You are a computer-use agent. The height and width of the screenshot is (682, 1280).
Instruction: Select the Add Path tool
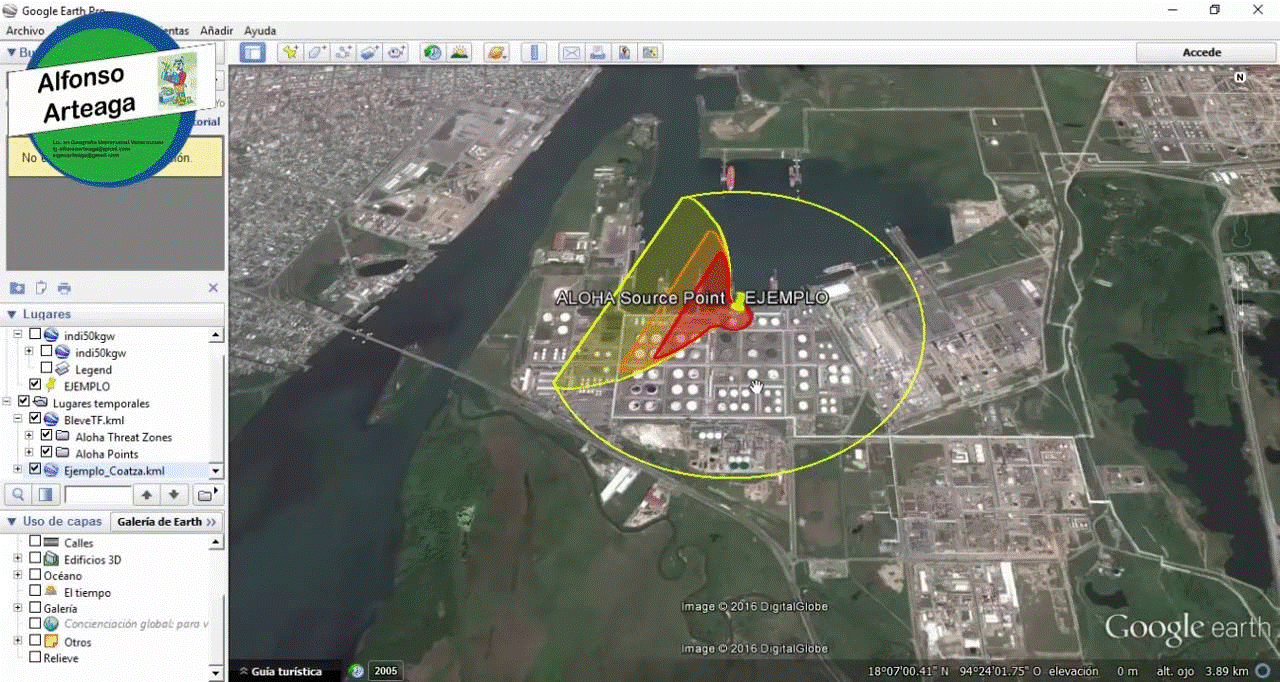343,53
